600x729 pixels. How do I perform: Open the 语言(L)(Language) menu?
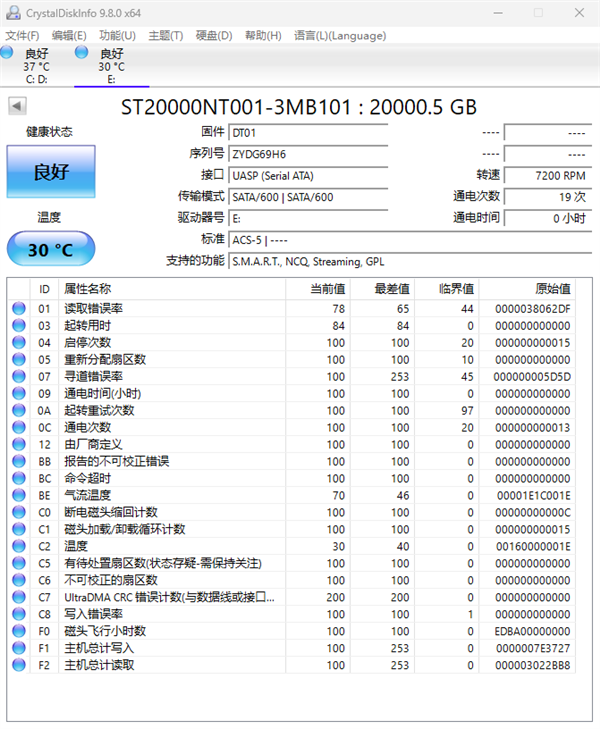(x=340, y=36)
